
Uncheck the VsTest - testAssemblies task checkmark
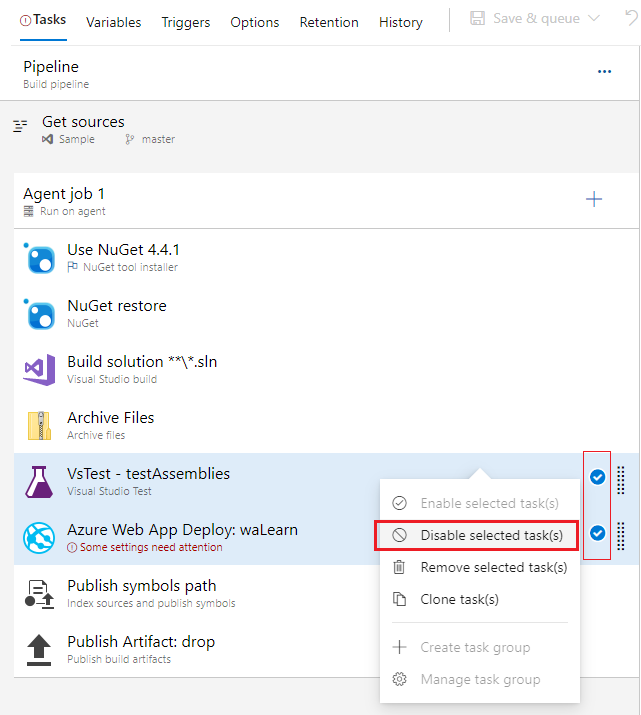click(597, 477)
